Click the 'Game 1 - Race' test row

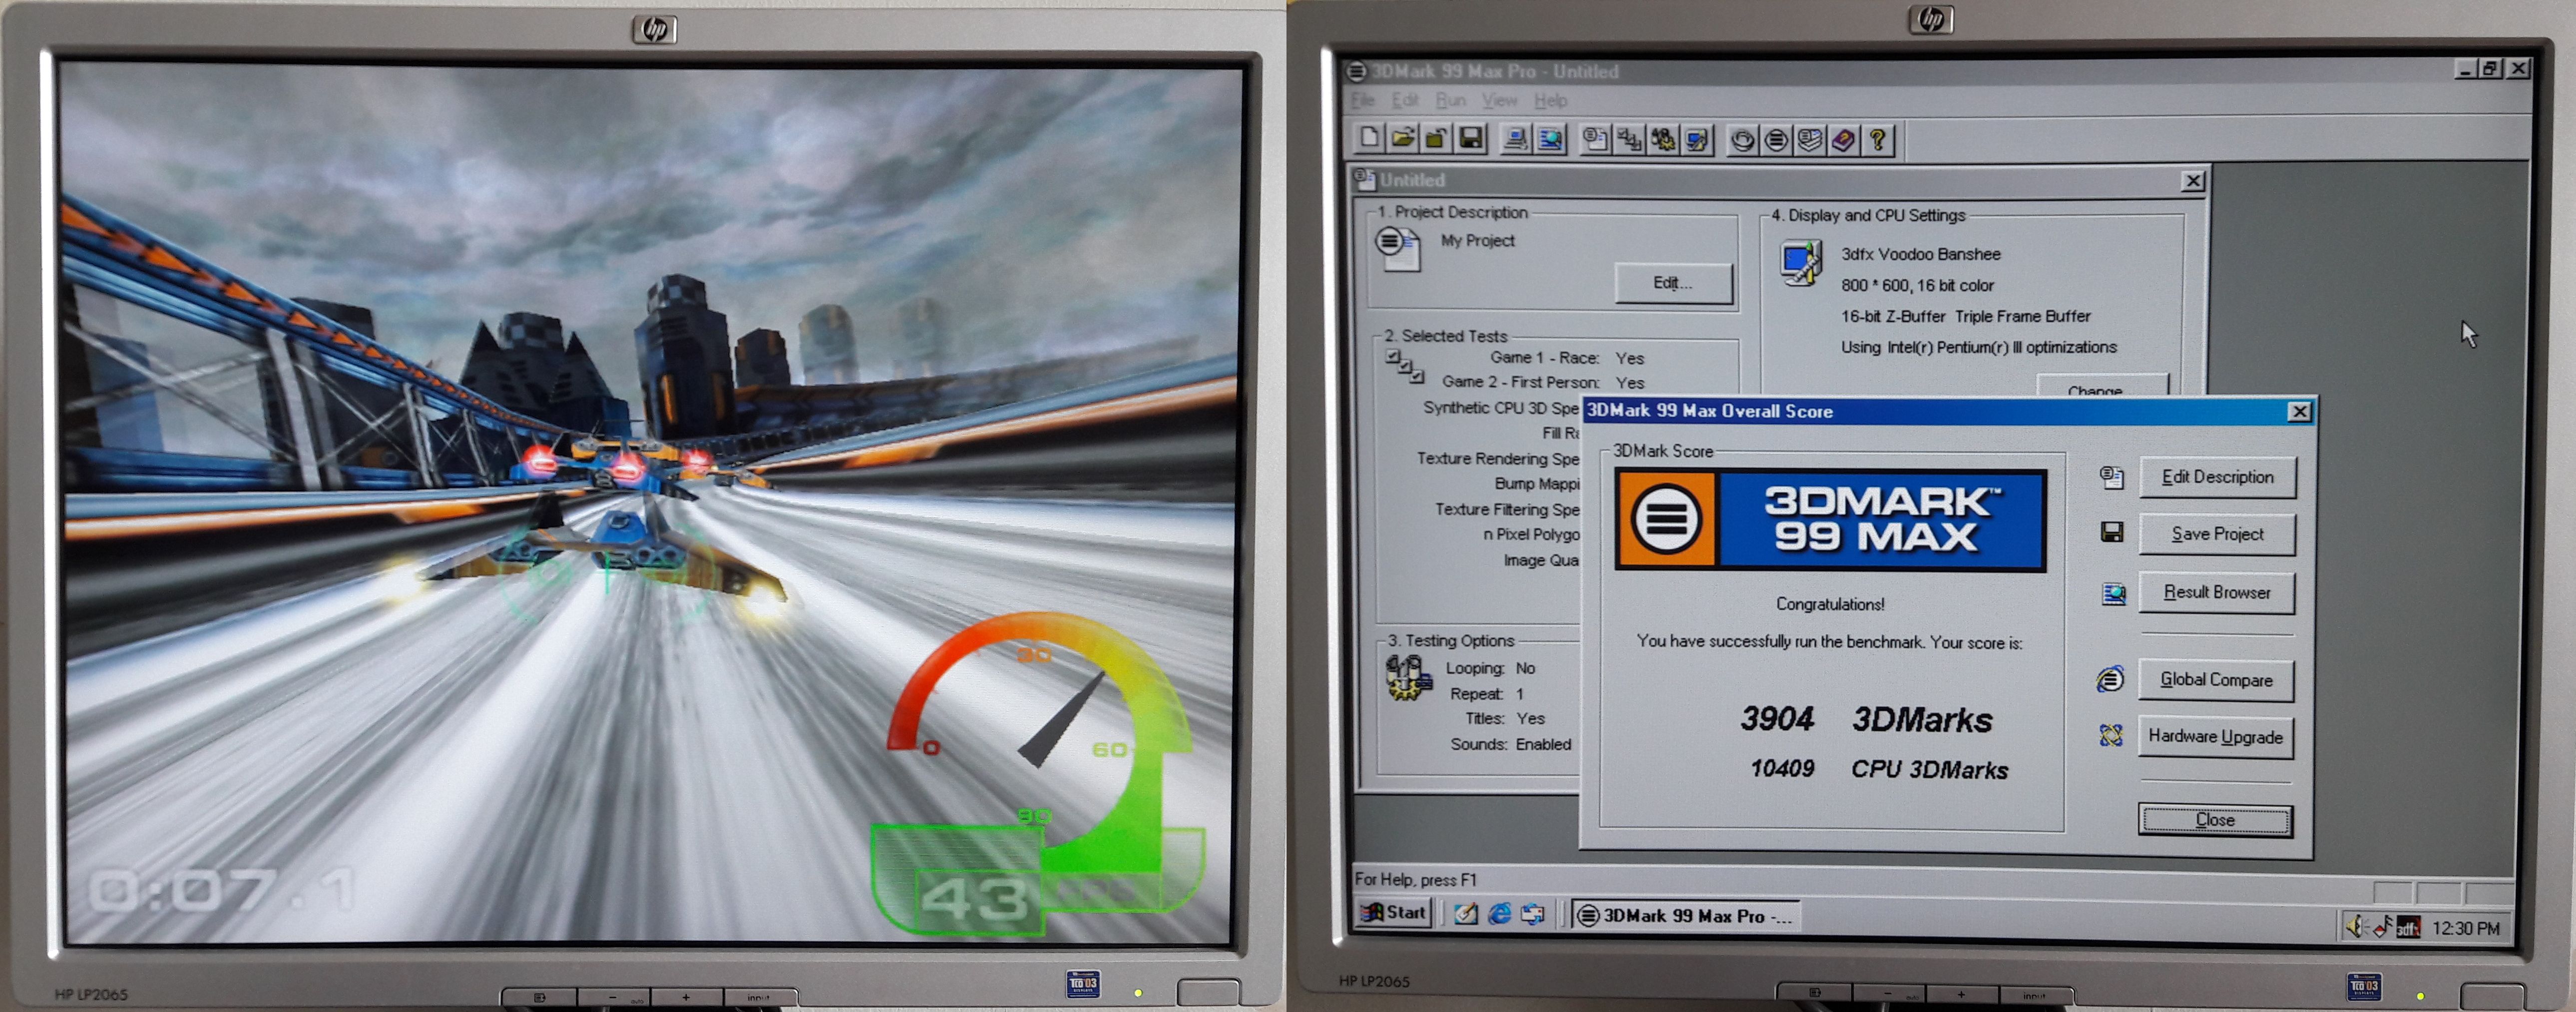(1566, 358)
